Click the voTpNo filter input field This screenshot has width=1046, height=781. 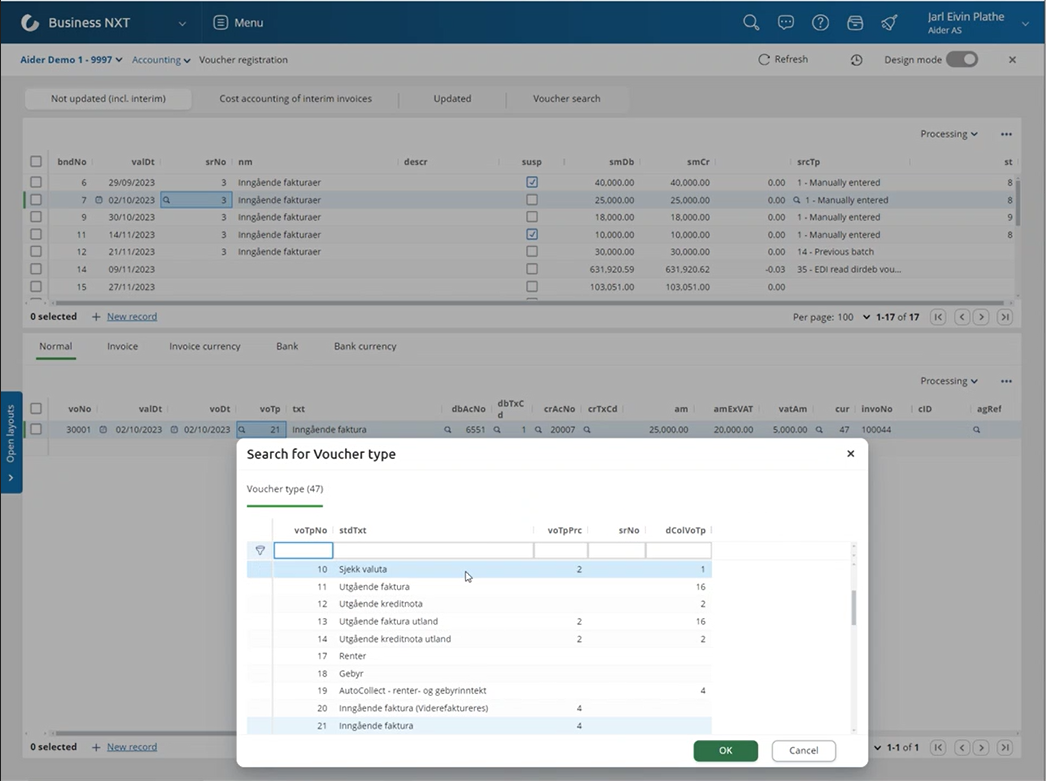(303, 550)
